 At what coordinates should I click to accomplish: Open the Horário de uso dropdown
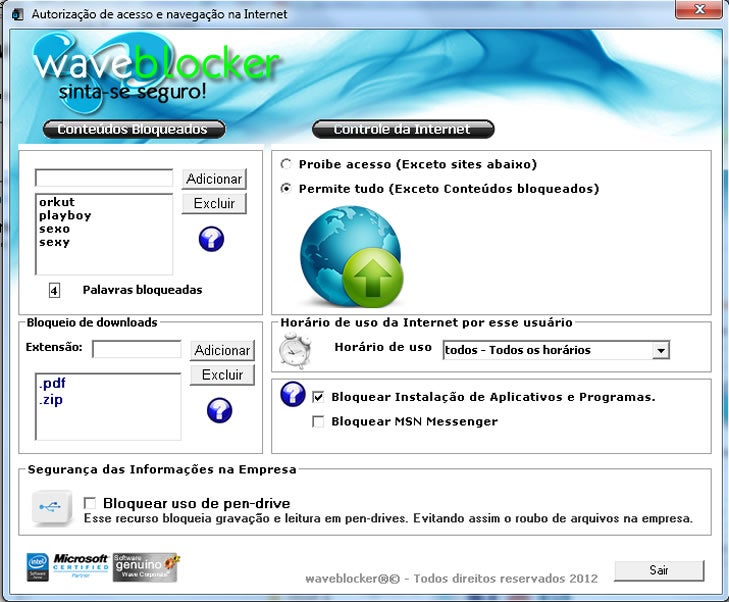(660, 350)
